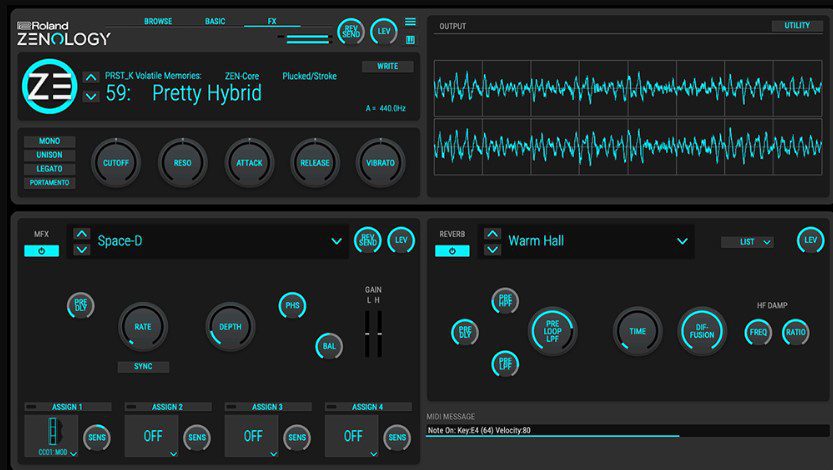Click the top REV SEND knob
Image resolution: width=833 pixels, height=470 pixels.
(351, 31)
